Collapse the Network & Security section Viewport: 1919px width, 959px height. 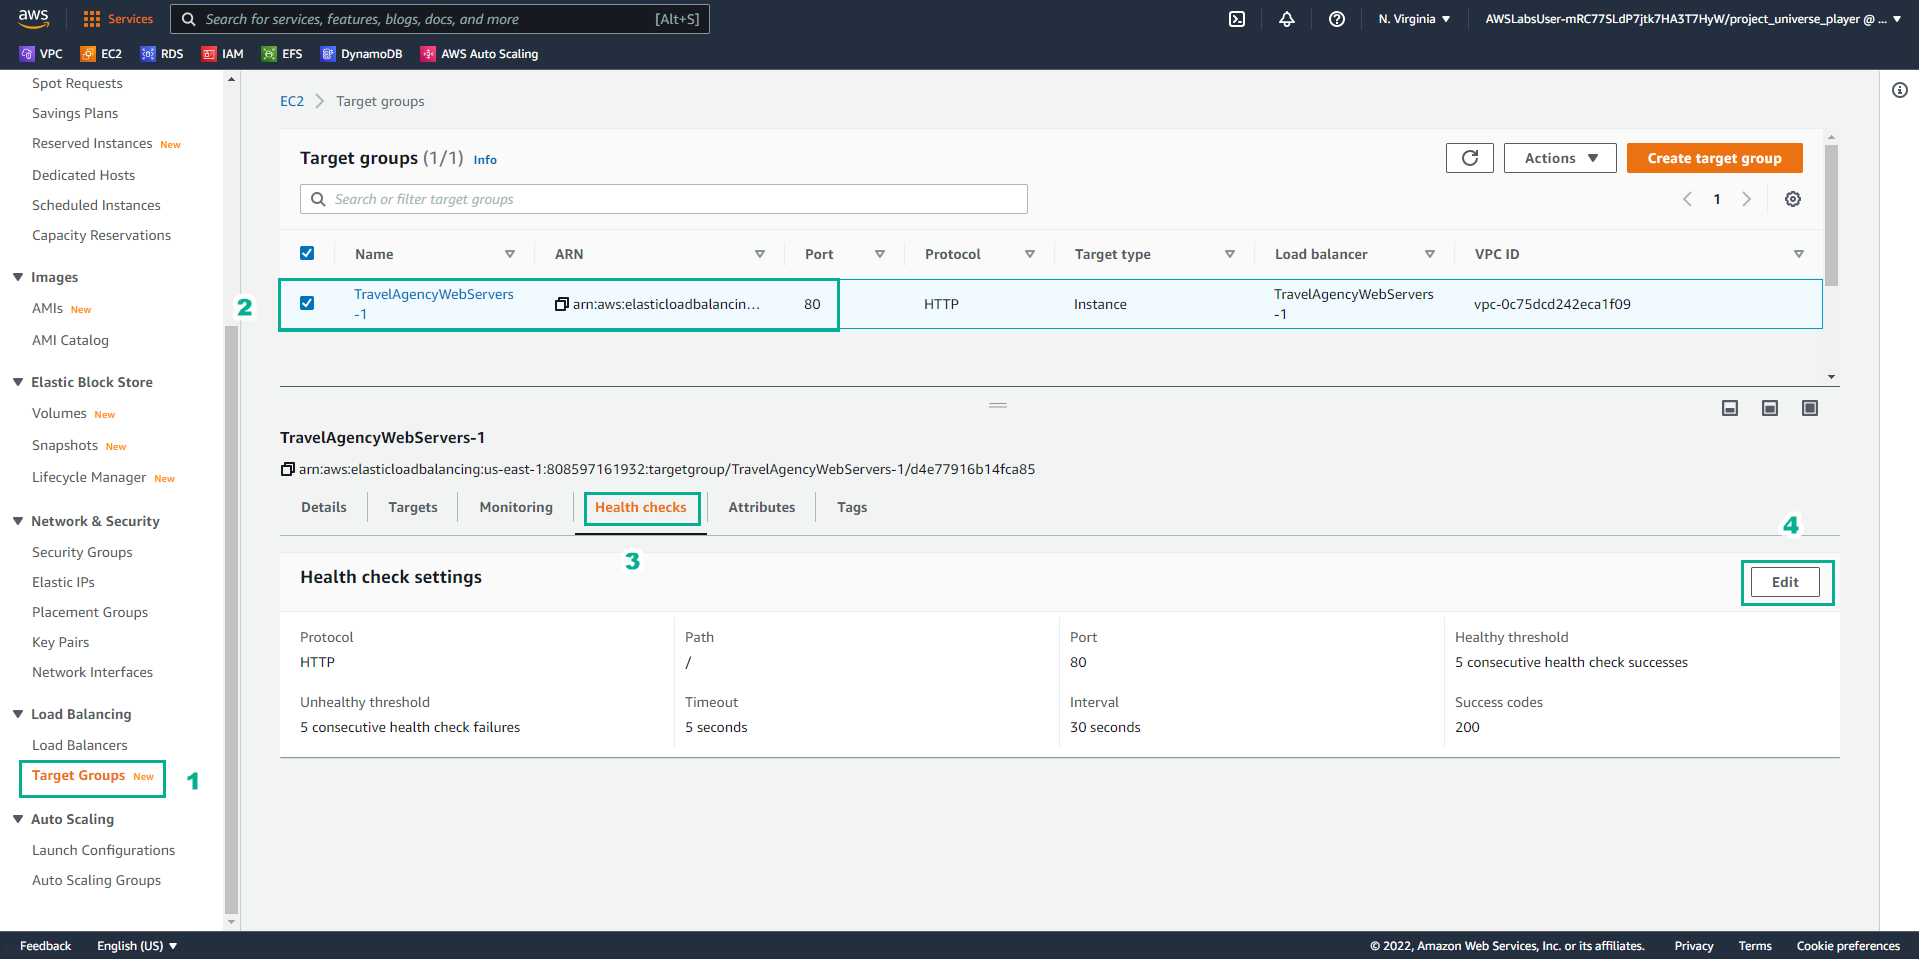point(18,521)
